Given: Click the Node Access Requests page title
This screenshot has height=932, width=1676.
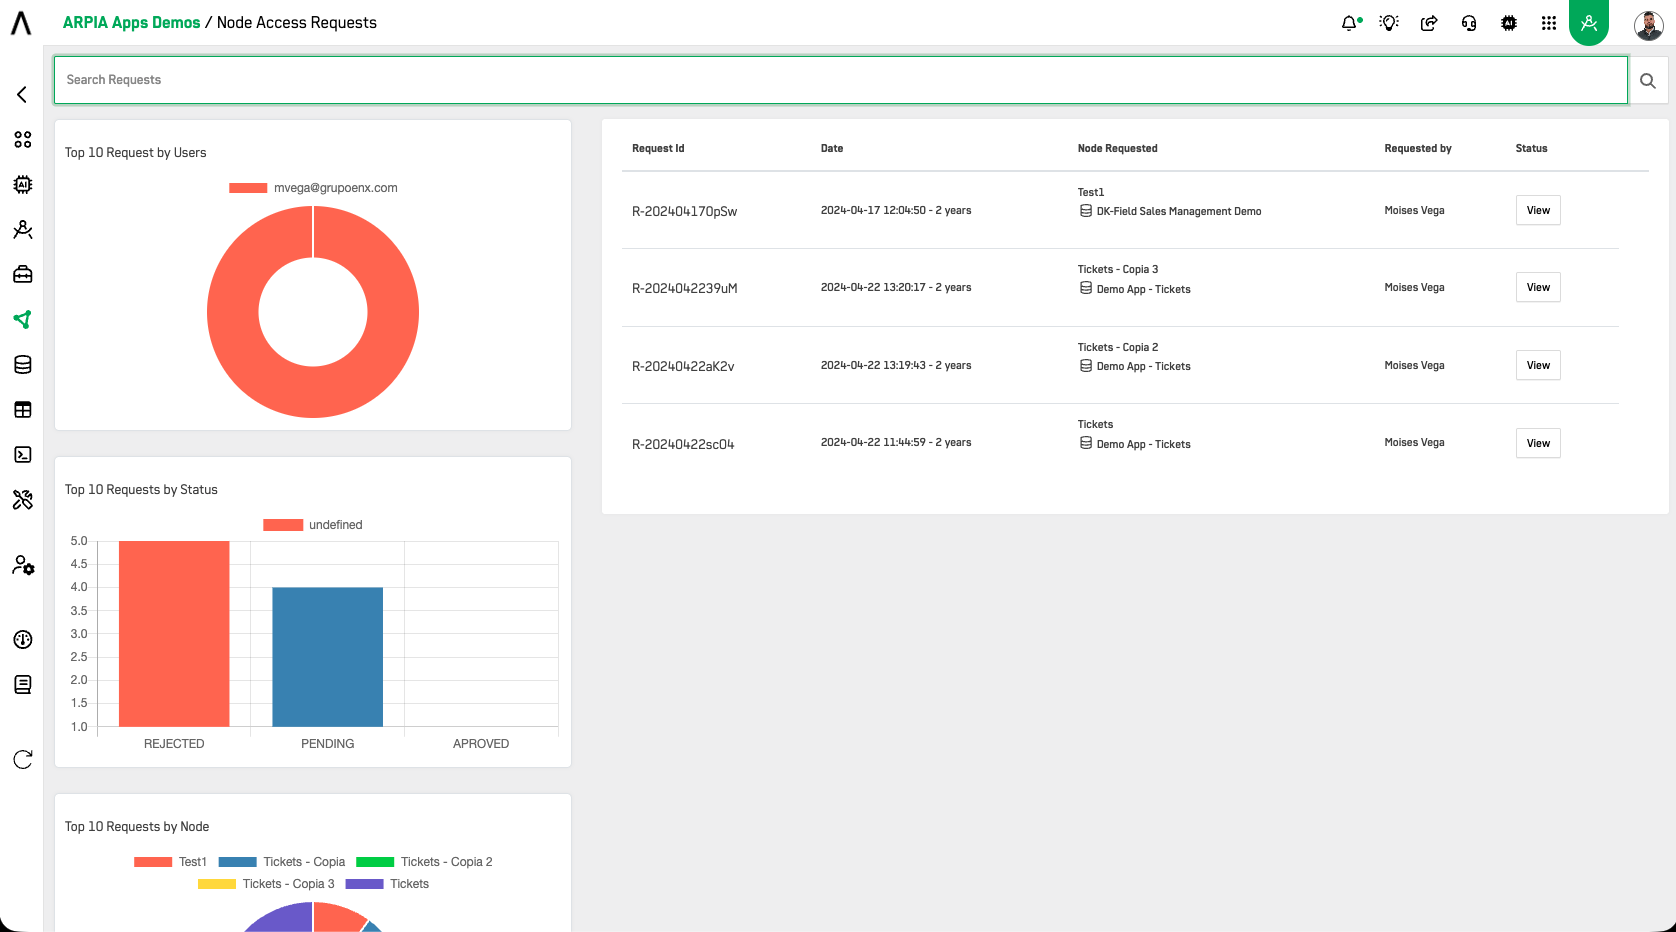Looking at the screenshot, I should coord(297,23).
